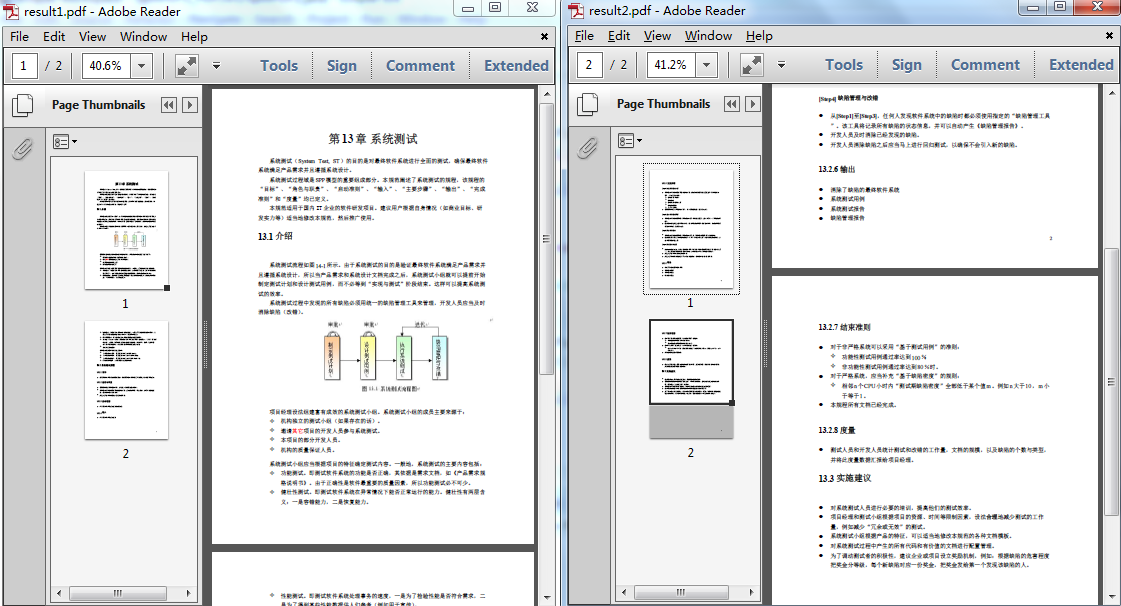Viewport: 1121px width, 606px height.
Task: Click scroll-down arrow of result1.pdf document
Action: pos(547,597)
